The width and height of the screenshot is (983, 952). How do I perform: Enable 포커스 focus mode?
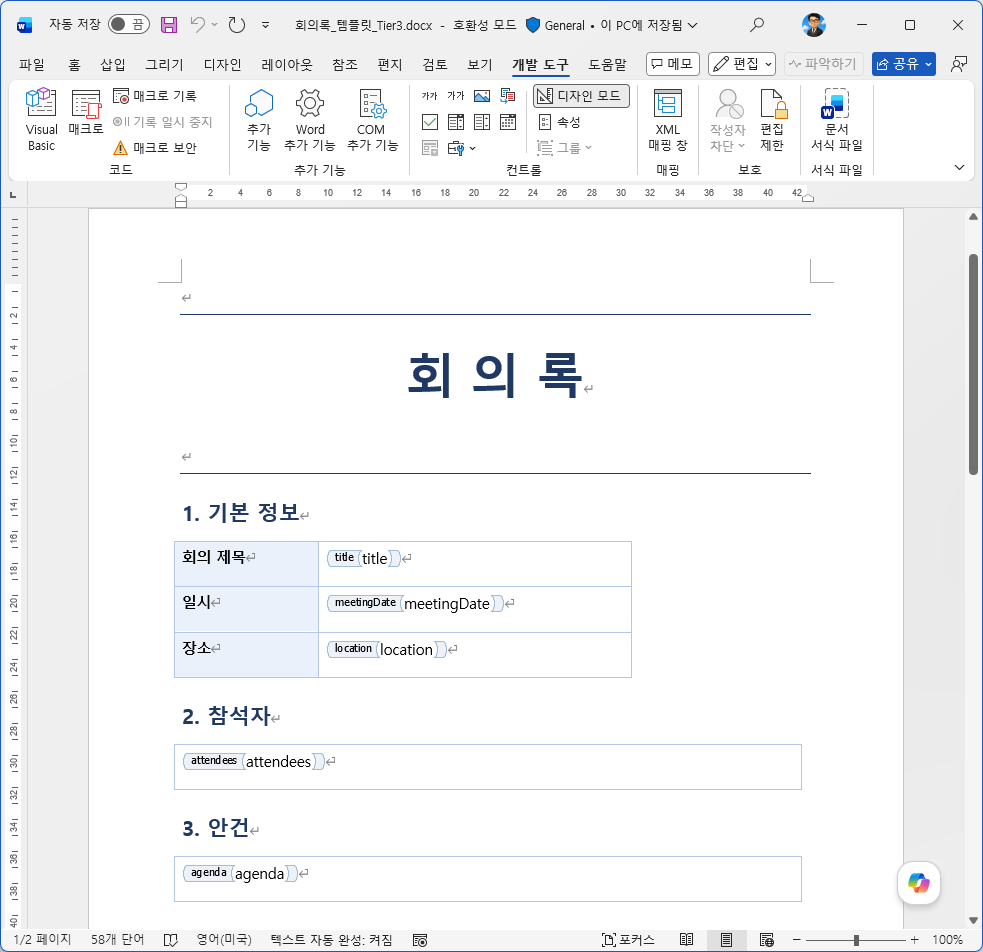[628, 939]
